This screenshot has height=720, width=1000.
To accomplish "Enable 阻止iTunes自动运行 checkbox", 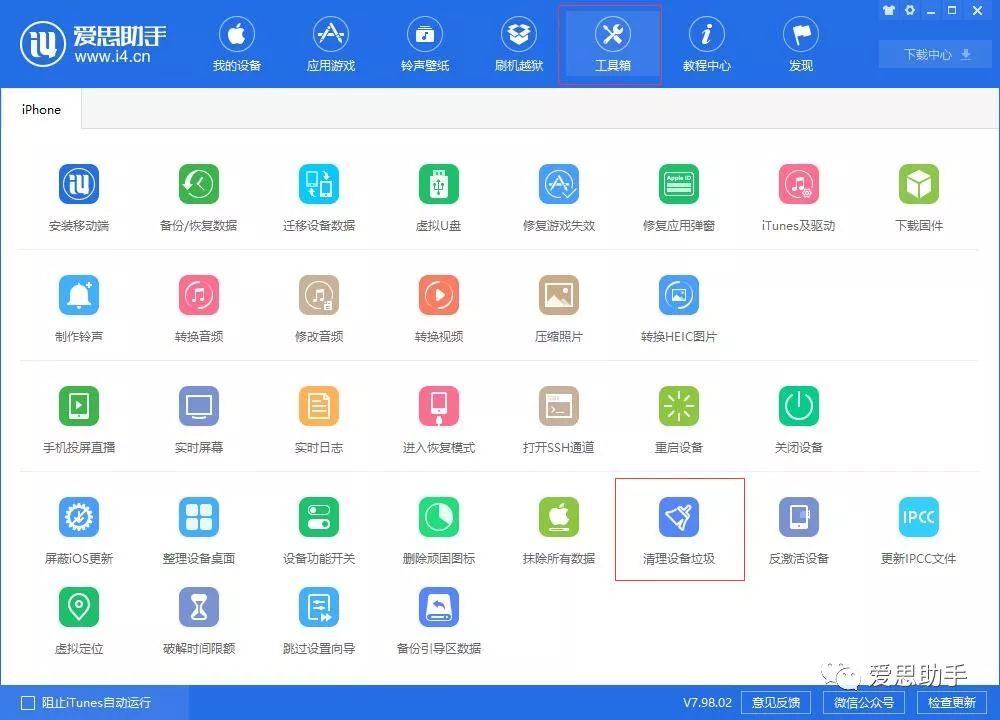I will click(x=28, y=703).
